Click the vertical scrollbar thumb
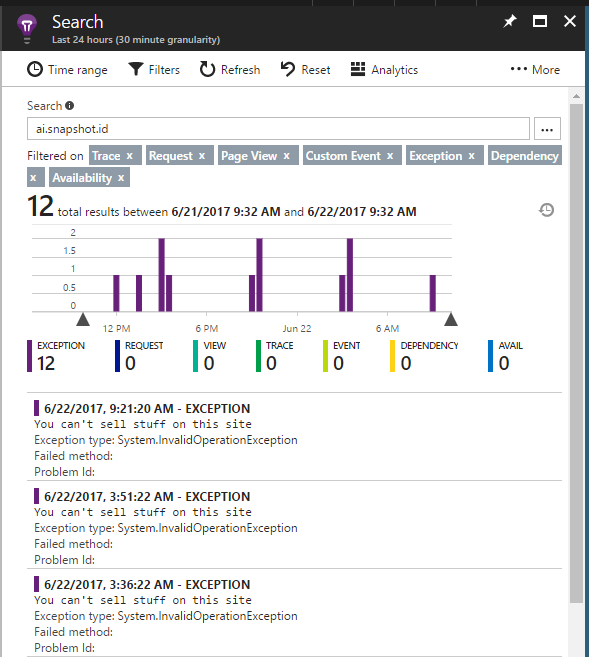589x657 pixels. coord(576,353)
